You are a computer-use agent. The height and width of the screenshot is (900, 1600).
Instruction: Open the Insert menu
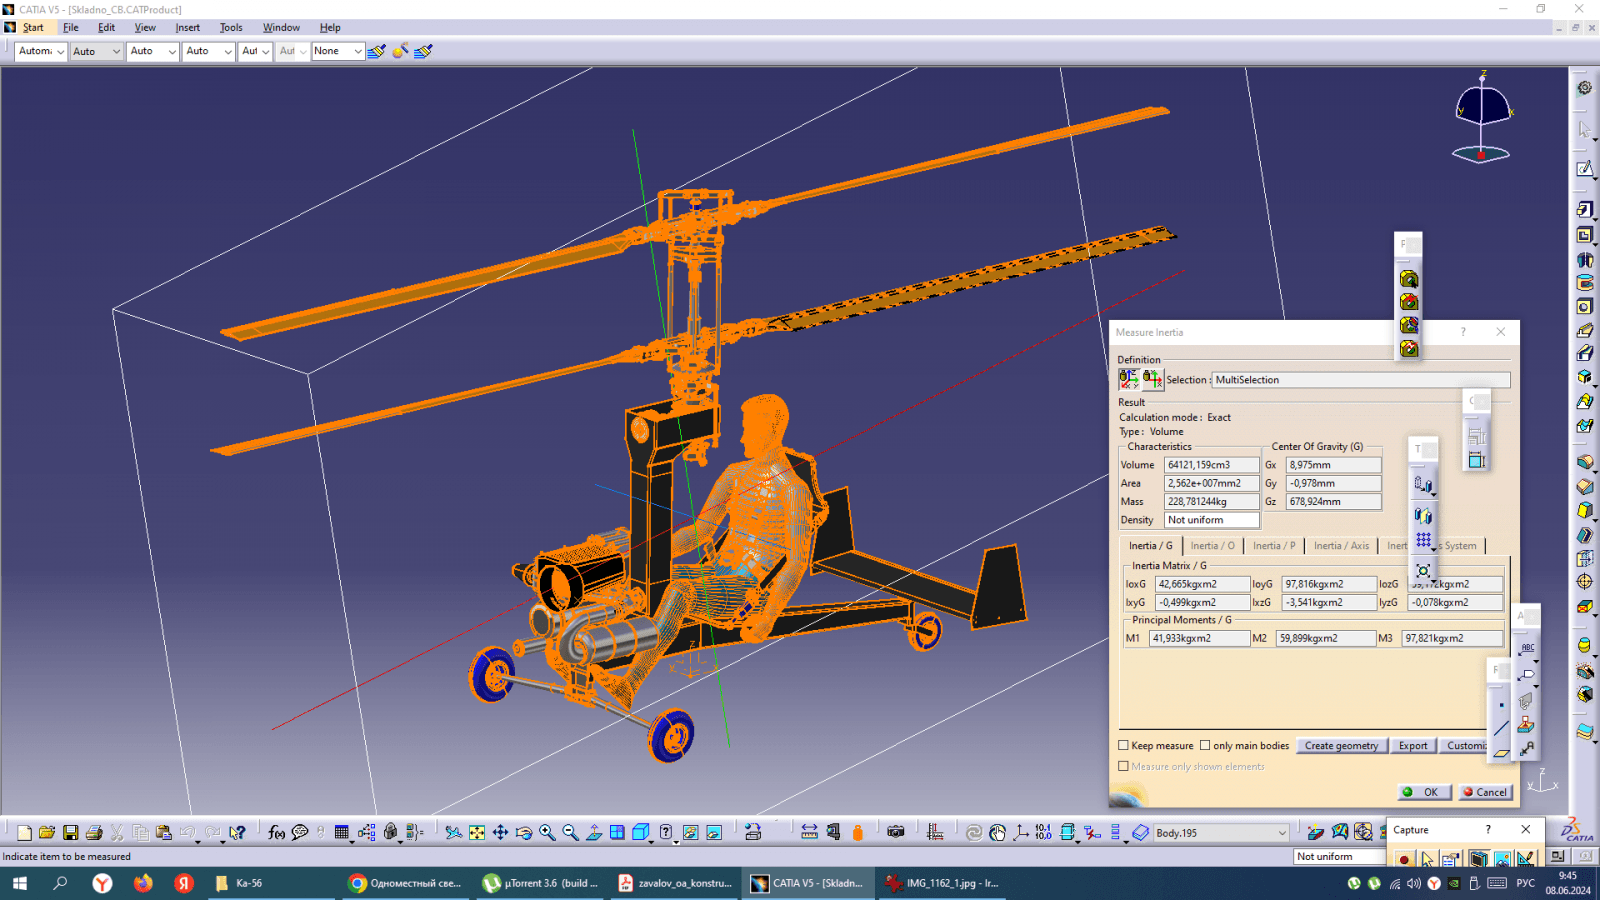[187, 28]
